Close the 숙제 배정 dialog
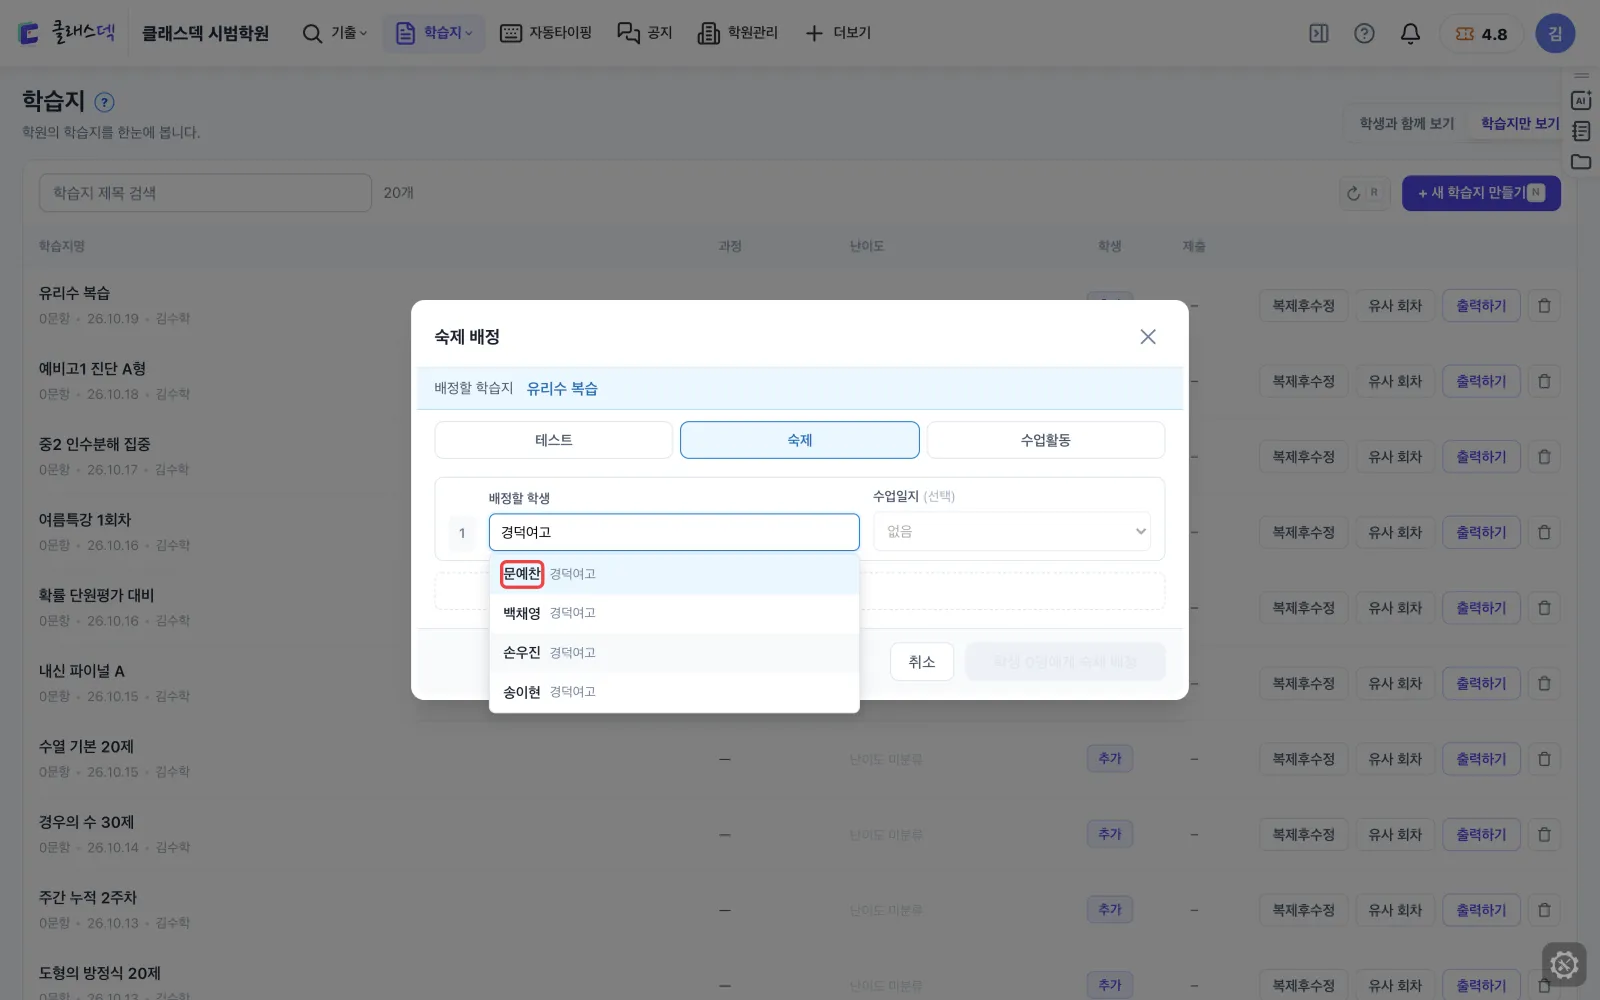This screenshot has width=1600, height=1000. point(1148,337)
